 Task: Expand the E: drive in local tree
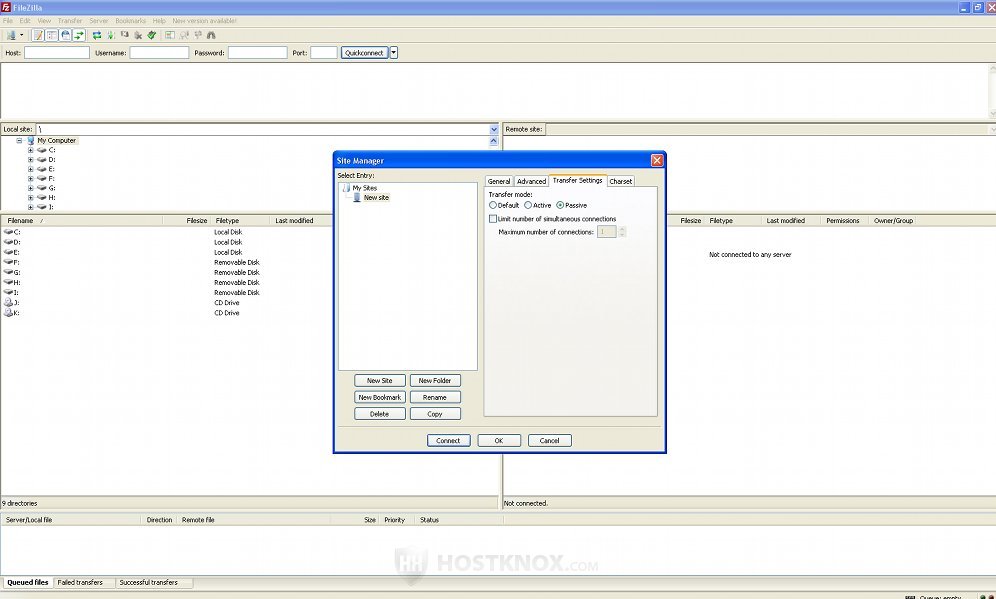click(30, 169)
